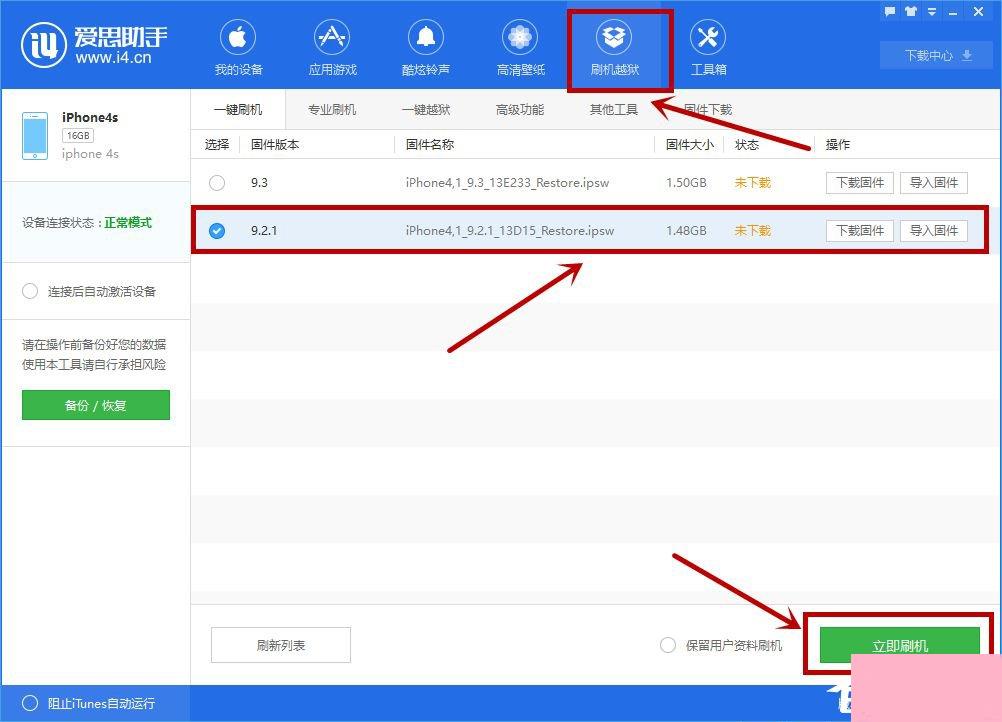Click the 状态 column header
This screenshot has height=722, width=1002.
(x=746, y=144)
